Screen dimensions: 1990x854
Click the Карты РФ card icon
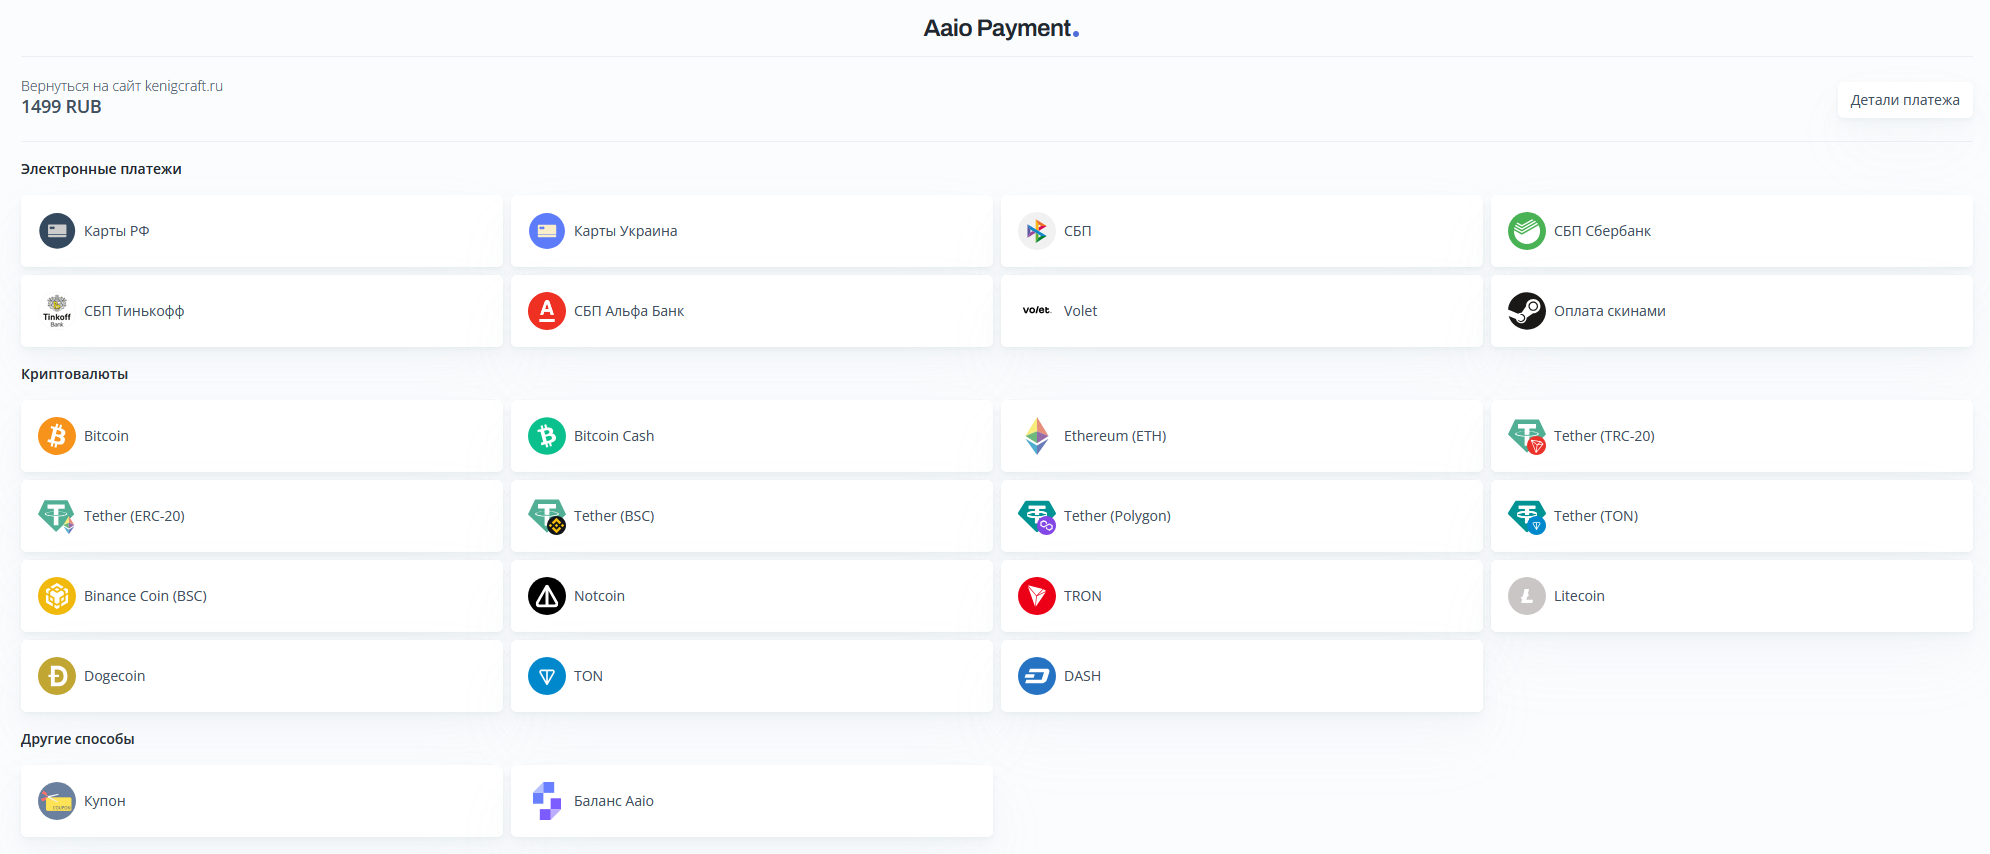click(57, 231)
